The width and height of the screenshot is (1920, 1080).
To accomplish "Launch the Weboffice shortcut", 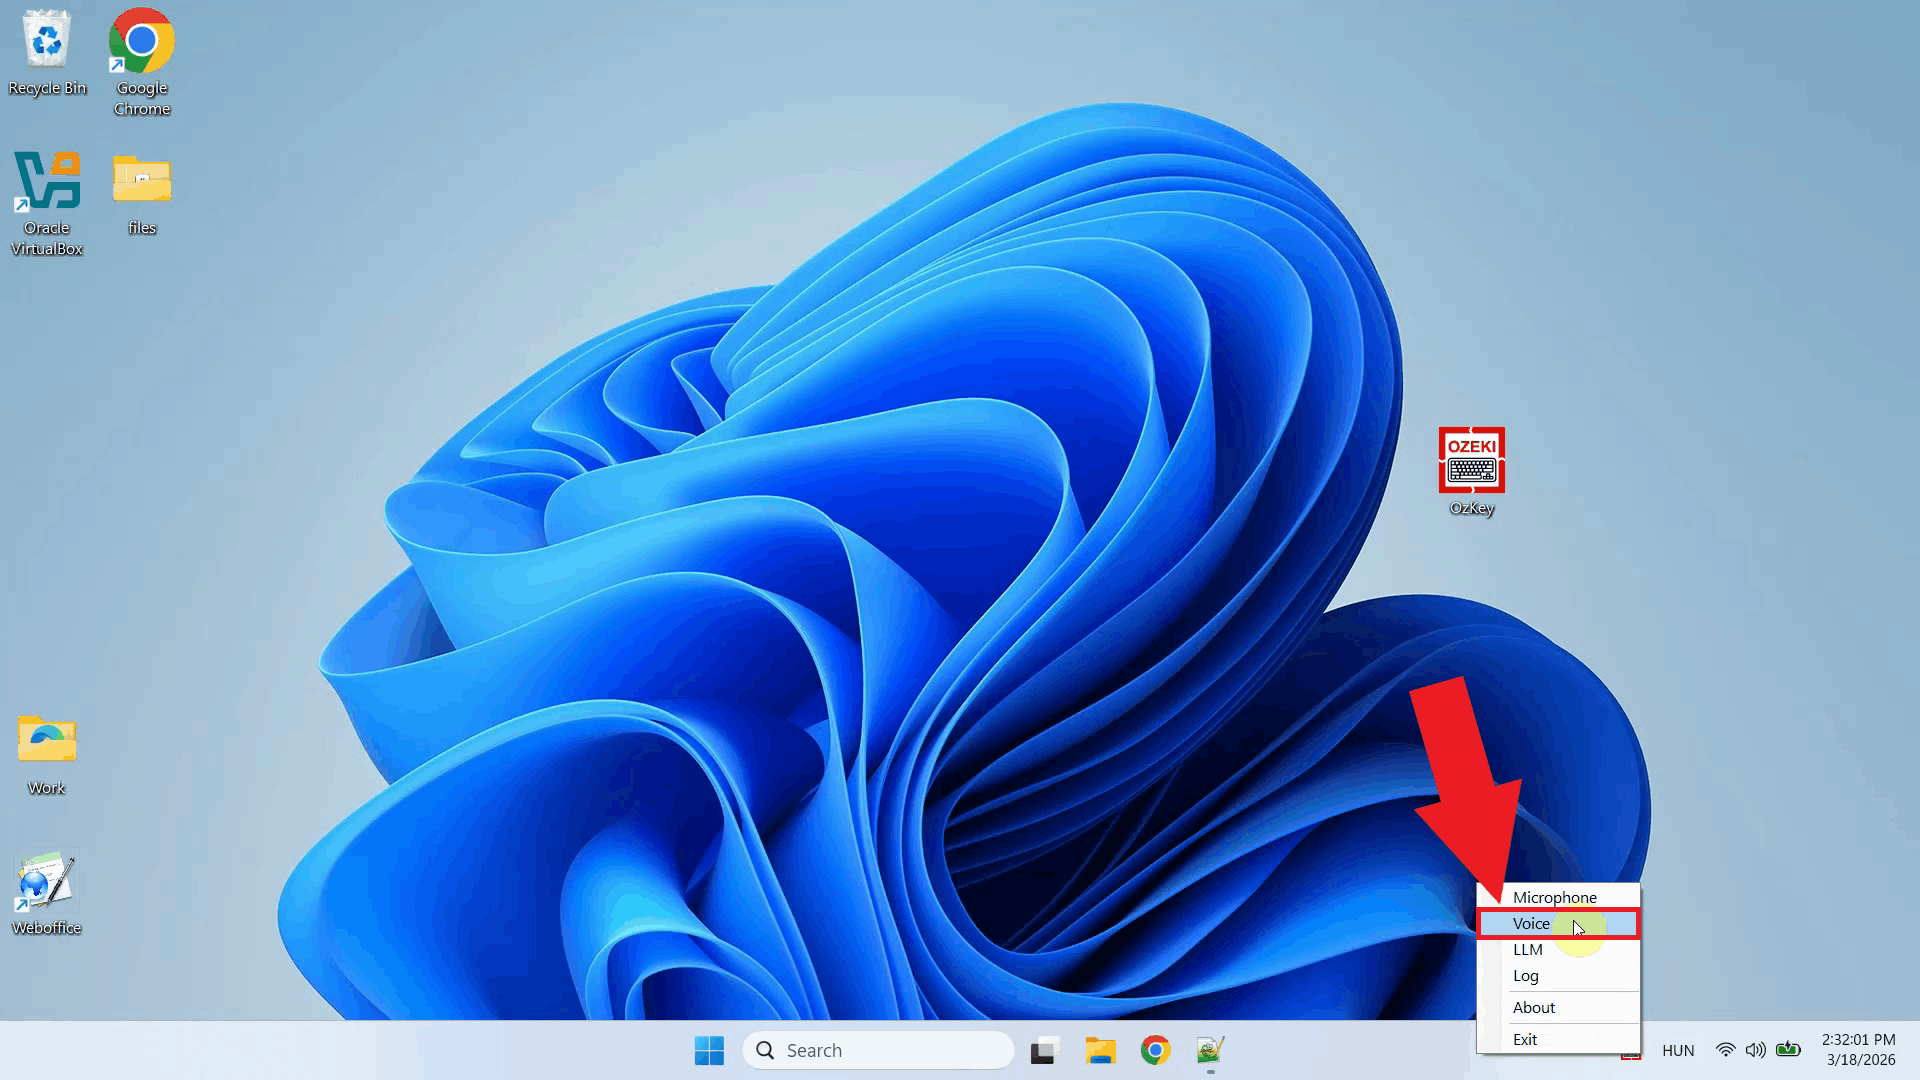I will tap(45, 880).
